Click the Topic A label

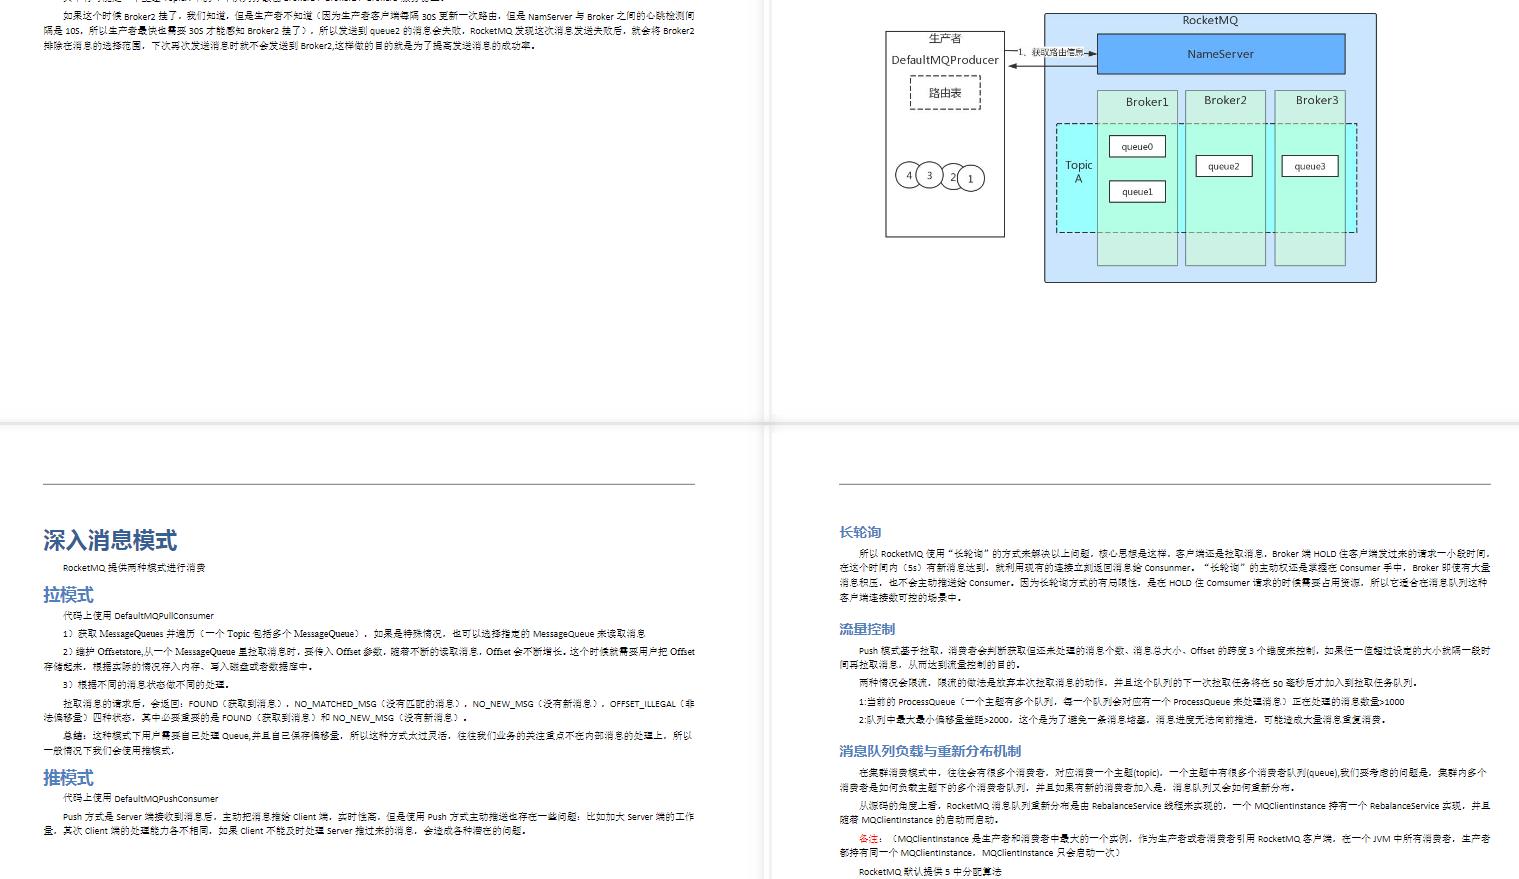pos(1078,172)
